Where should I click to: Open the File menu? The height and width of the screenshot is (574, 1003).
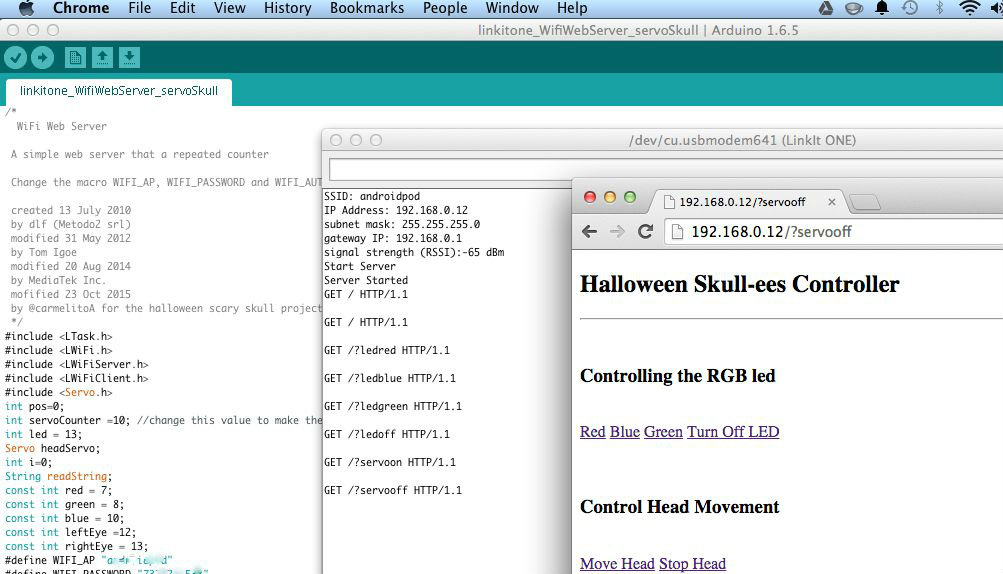[139, 8]
